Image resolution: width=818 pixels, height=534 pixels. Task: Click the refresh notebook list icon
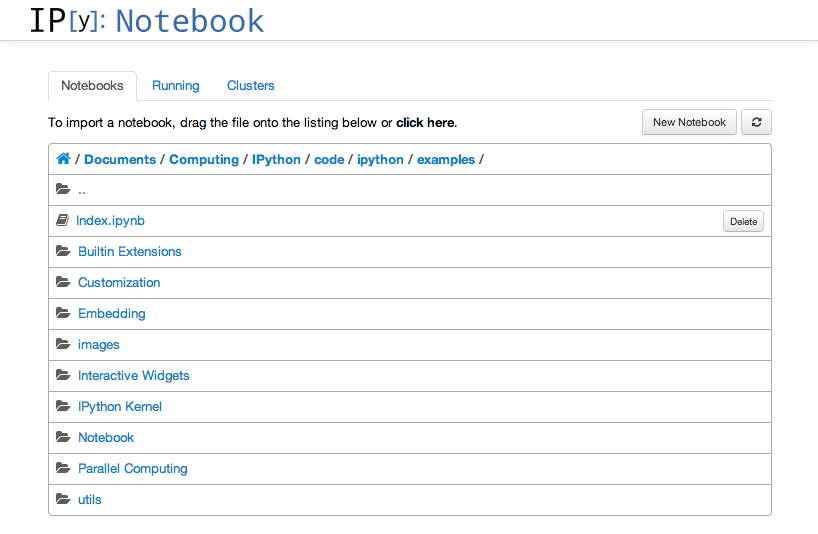pyautogui.click(x=756, y=122)
